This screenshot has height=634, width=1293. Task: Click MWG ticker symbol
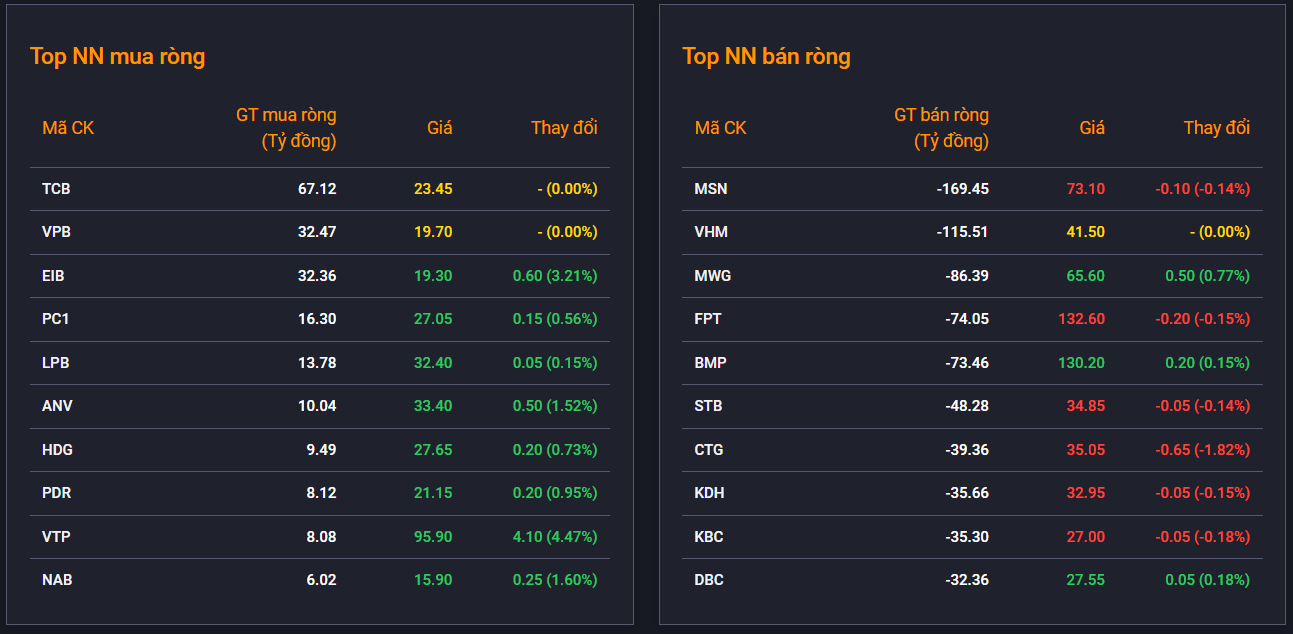point(713,276)
